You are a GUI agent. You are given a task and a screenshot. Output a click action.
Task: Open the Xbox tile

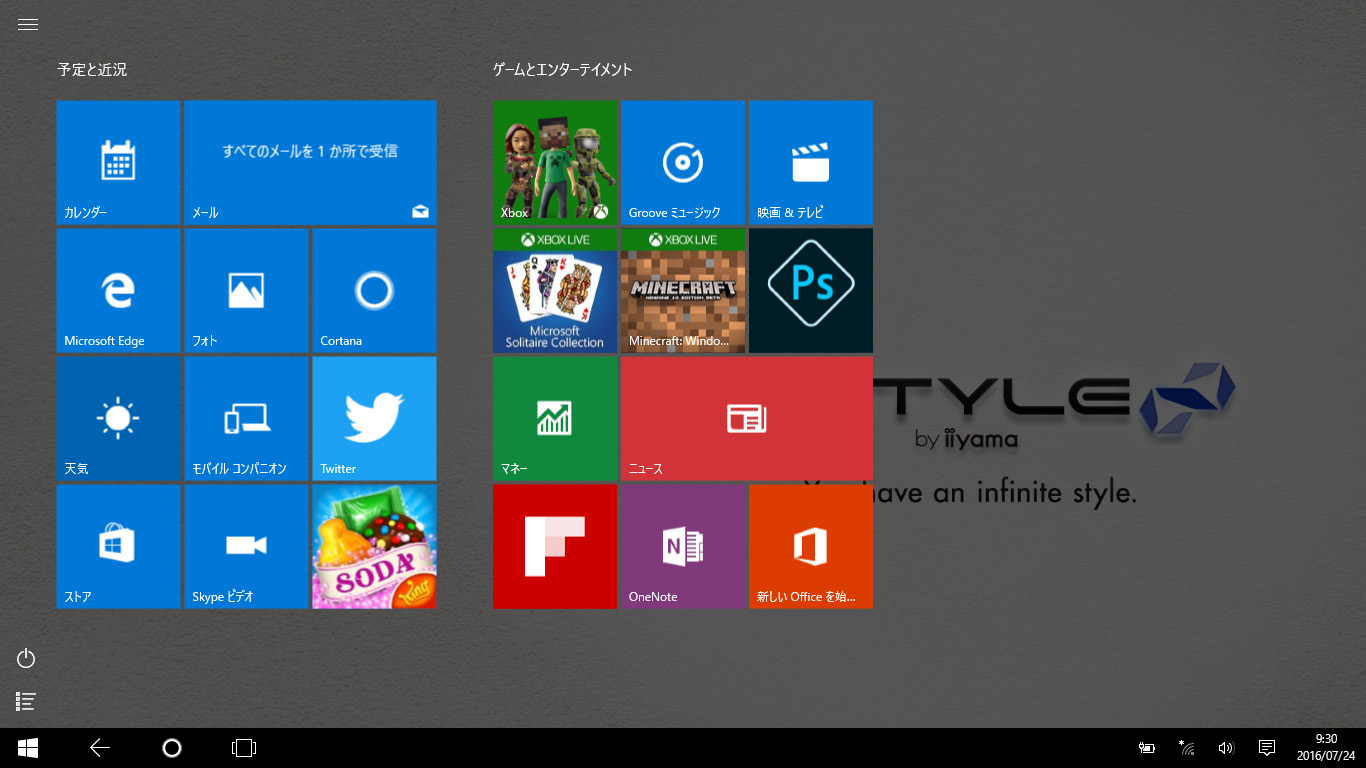point(555,162)
